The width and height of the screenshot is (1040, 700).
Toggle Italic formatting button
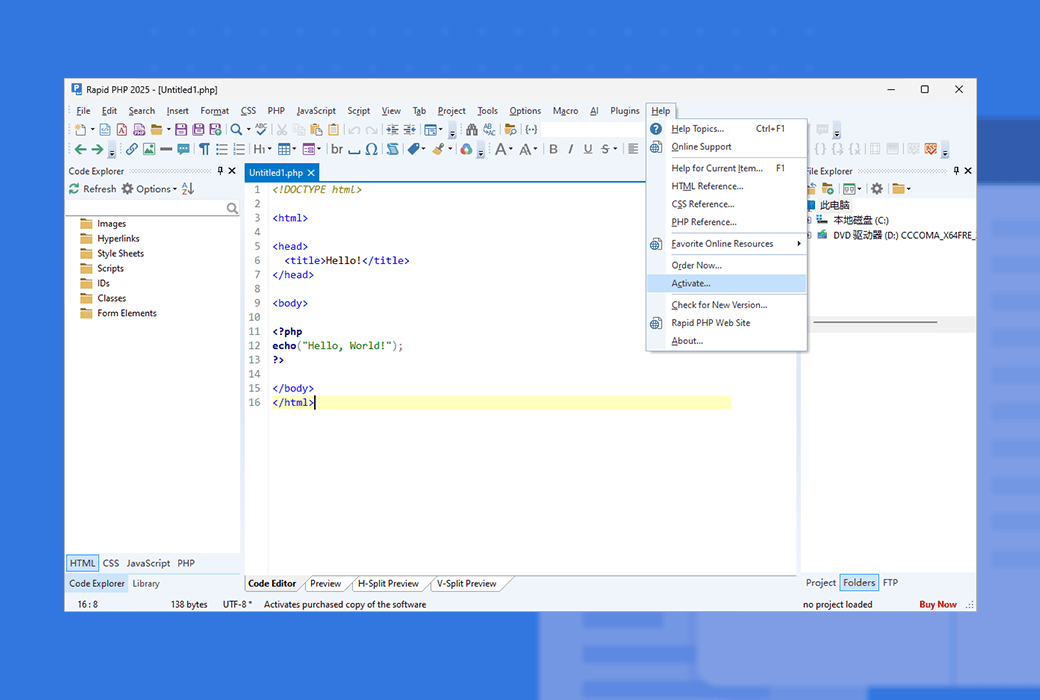[570, 149]
